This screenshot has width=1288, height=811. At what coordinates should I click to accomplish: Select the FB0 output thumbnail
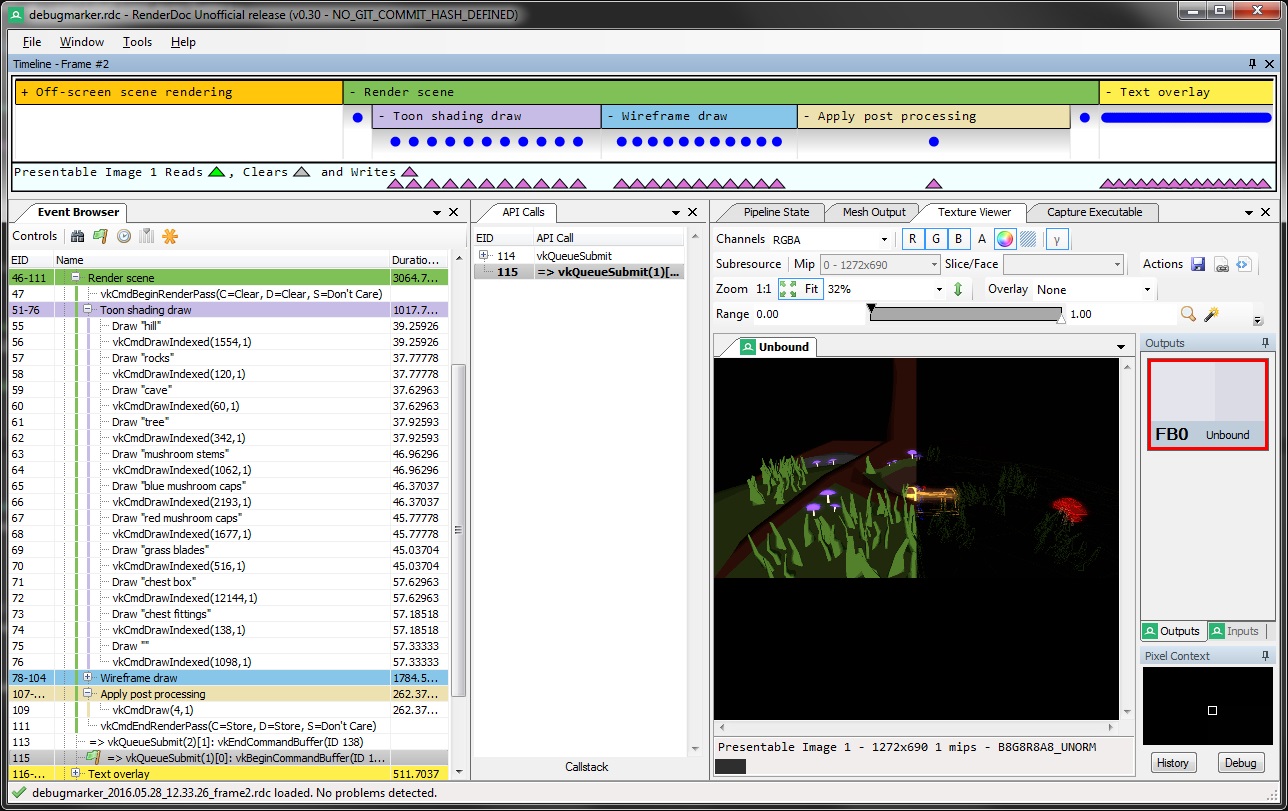pyautogui.click(x=1208, y=404)
